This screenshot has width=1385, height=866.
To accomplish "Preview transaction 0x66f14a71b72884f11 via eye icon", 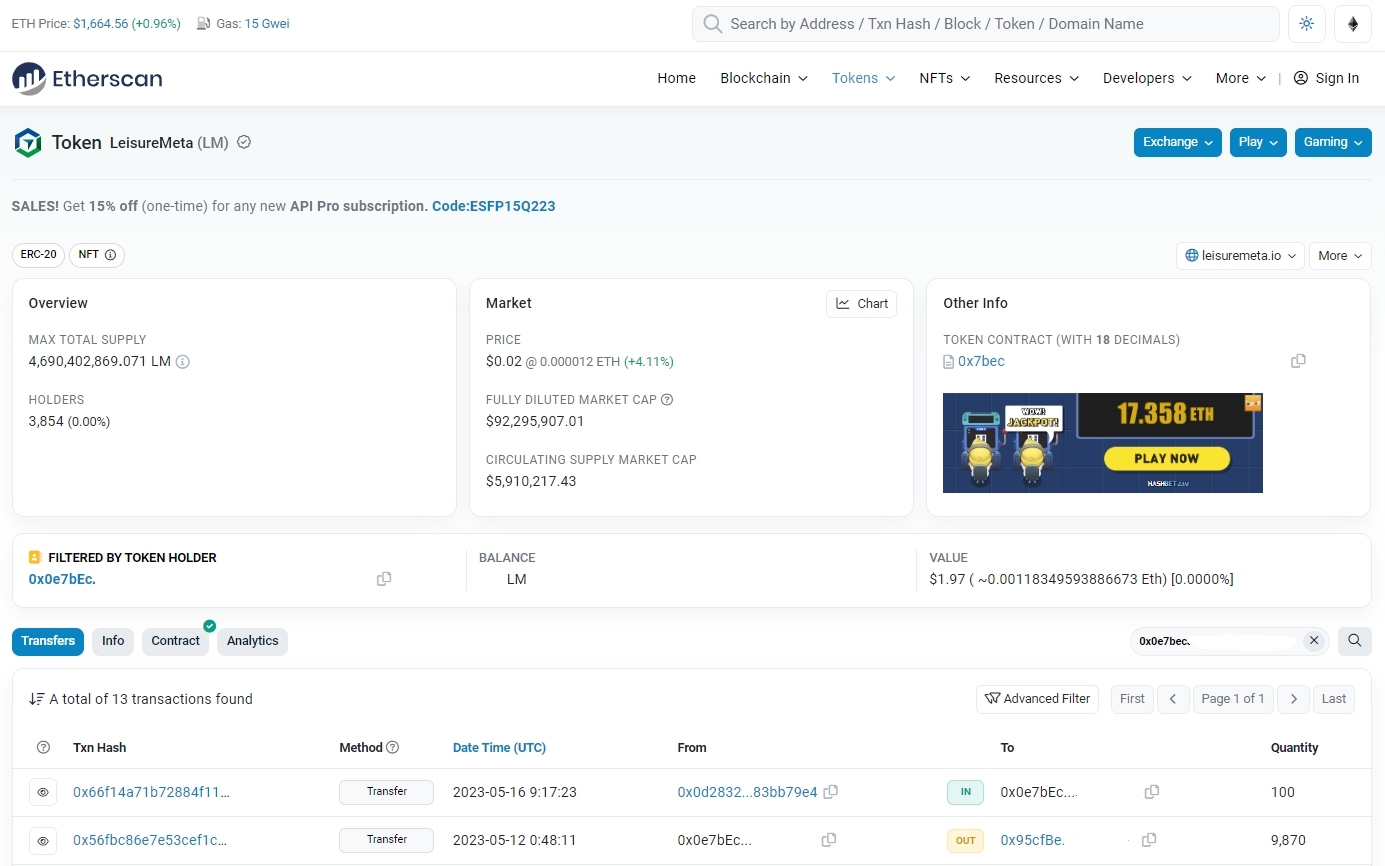I will 43,792.
